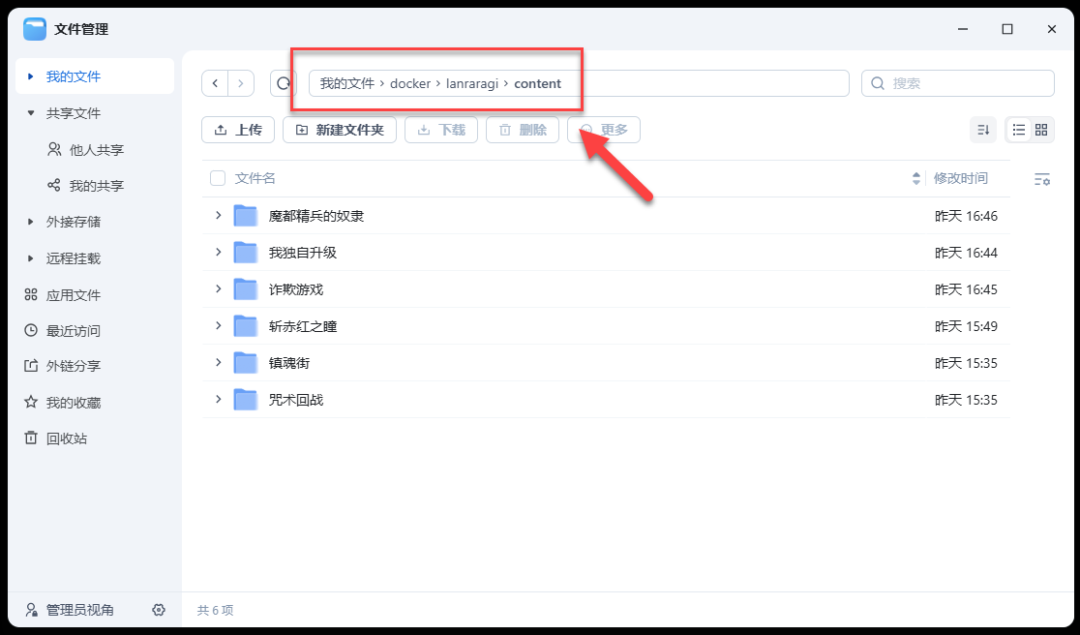Select the folder name 诈欺游戏
Image resolution: width=1080 pixels, height=635 pixels.
[x=295, y=289]
